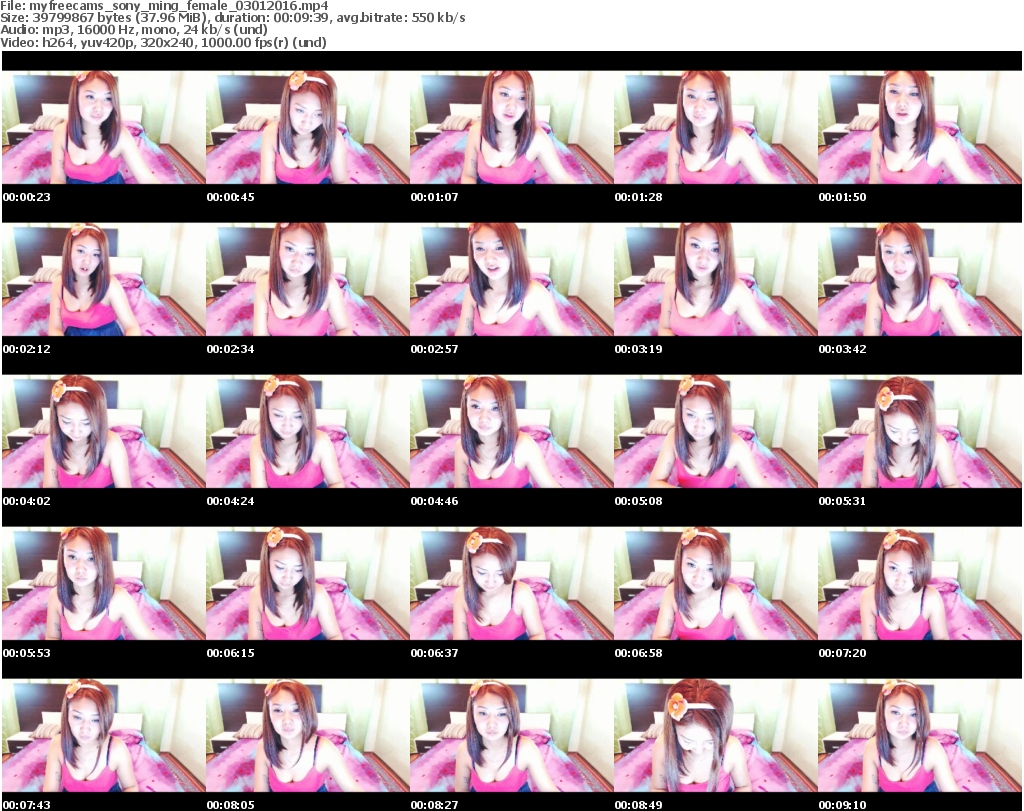
Task: Click the thumbnail frame stamped 00:05:31
Action: coord(920,432)
